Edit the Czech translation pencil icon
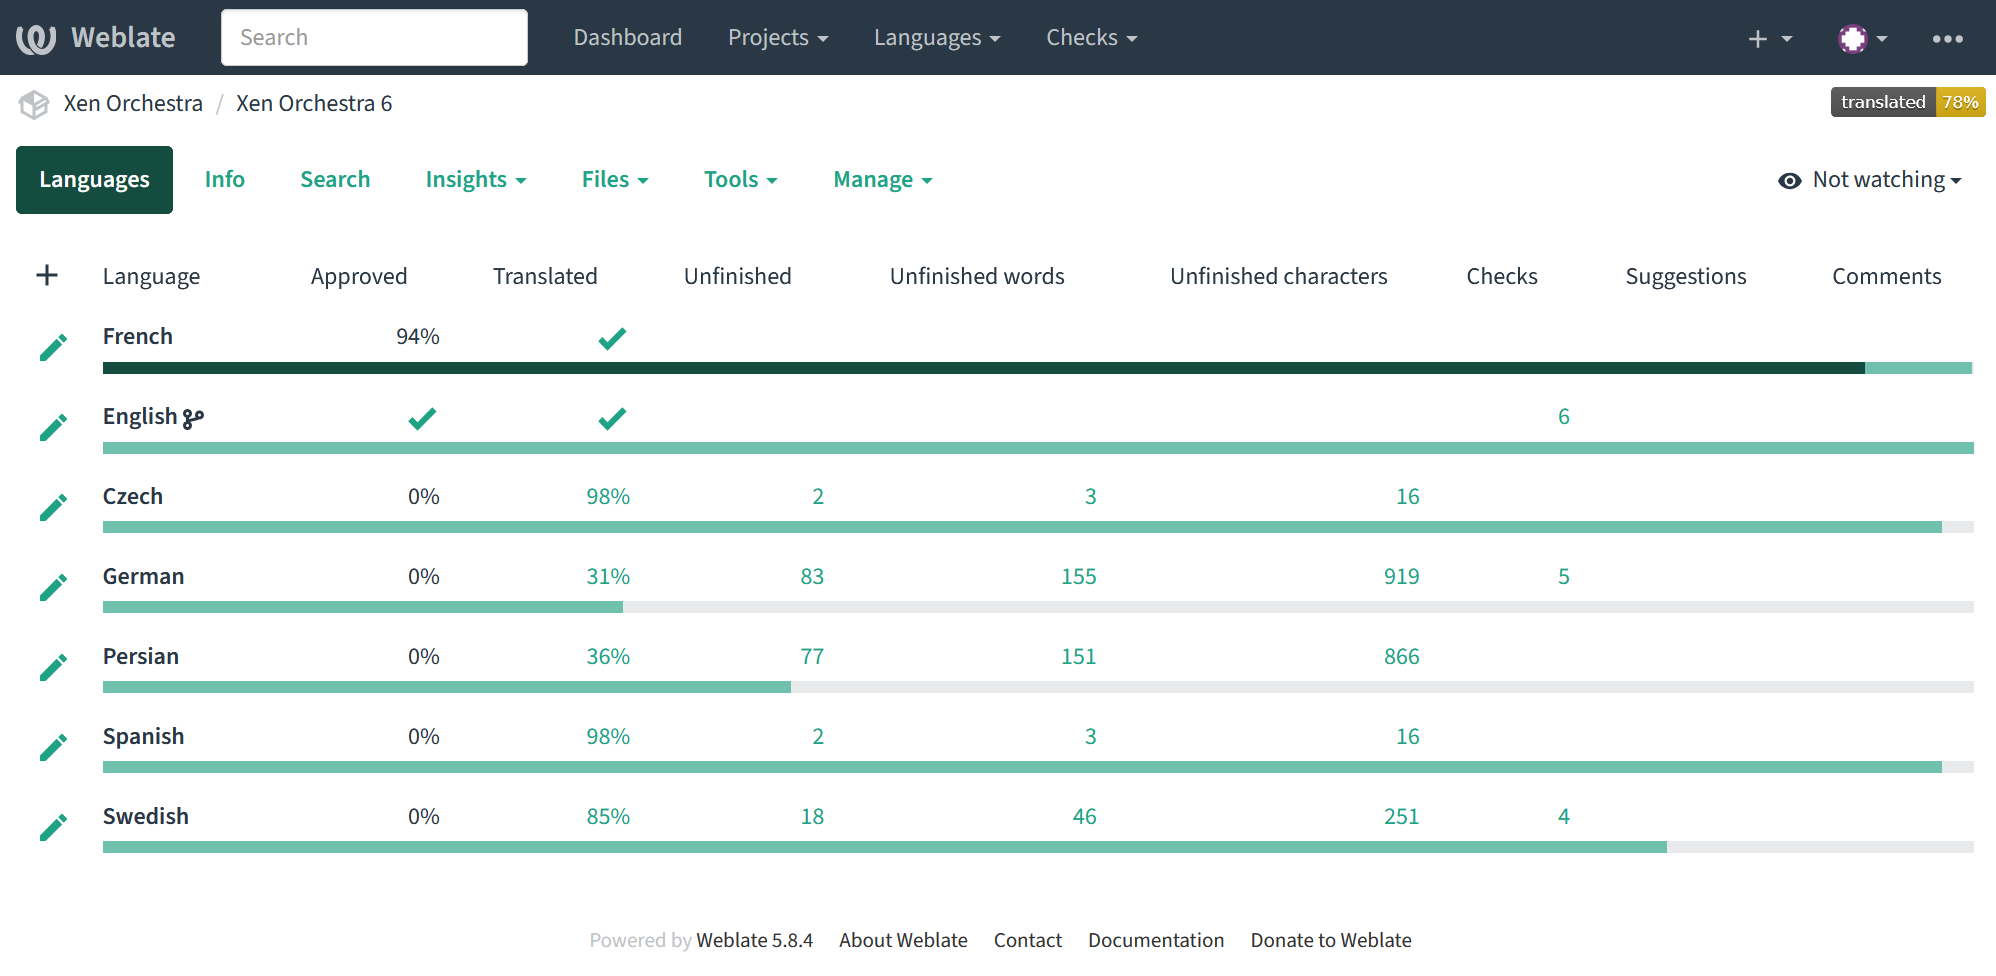 pos(53,507)
